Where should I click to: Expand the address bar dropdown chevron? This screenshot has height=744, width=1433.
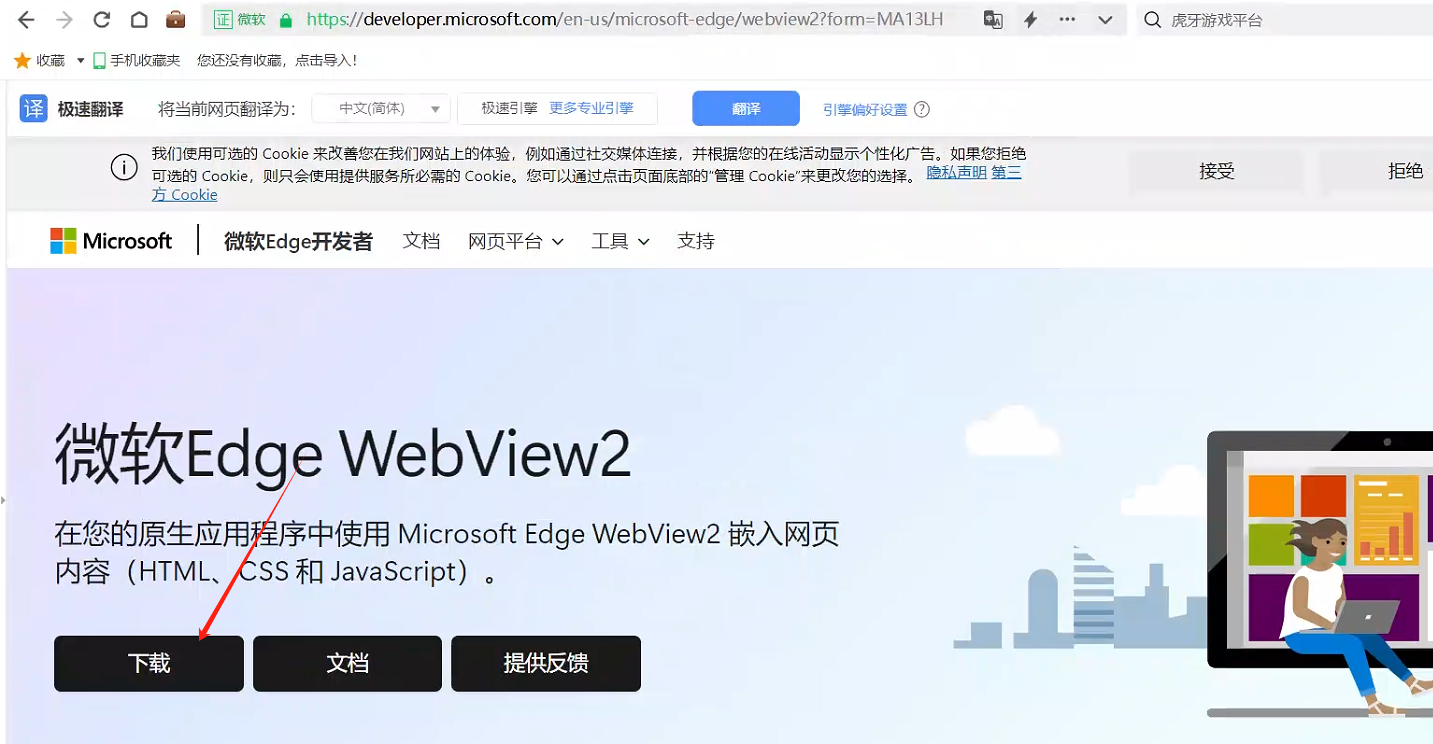point(1105,20)
